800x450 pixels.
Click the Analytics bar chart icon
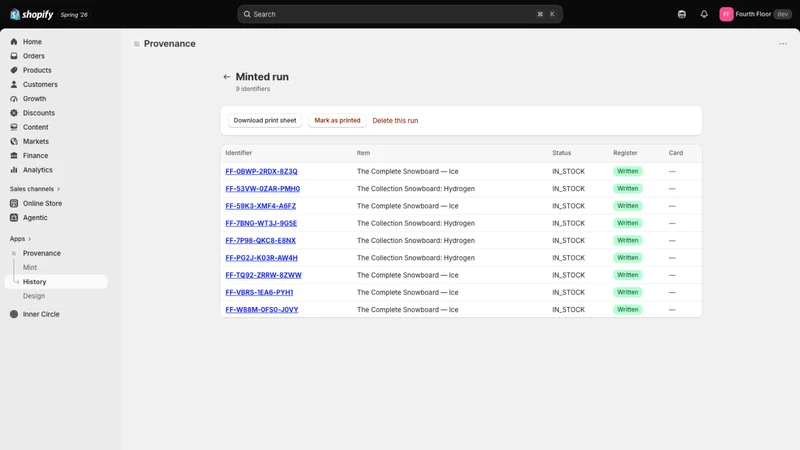coord(14,170)
